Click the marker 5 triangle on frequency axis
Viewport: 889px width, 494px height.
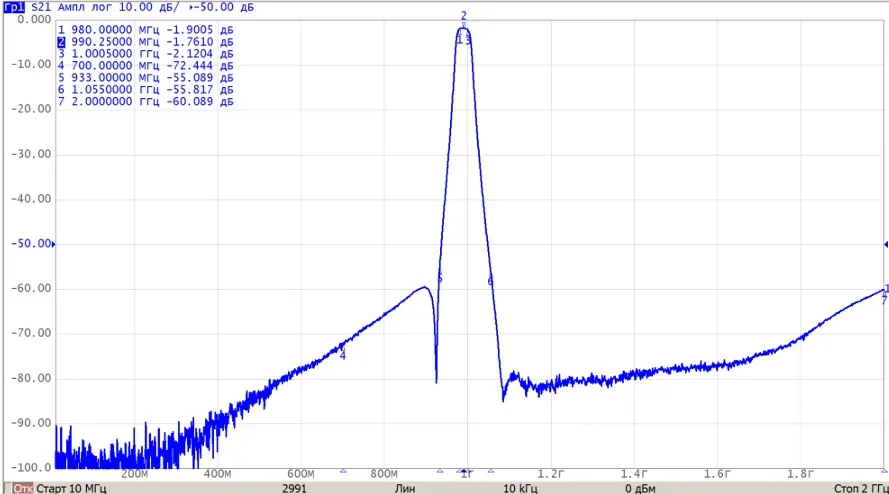point(440,471)
